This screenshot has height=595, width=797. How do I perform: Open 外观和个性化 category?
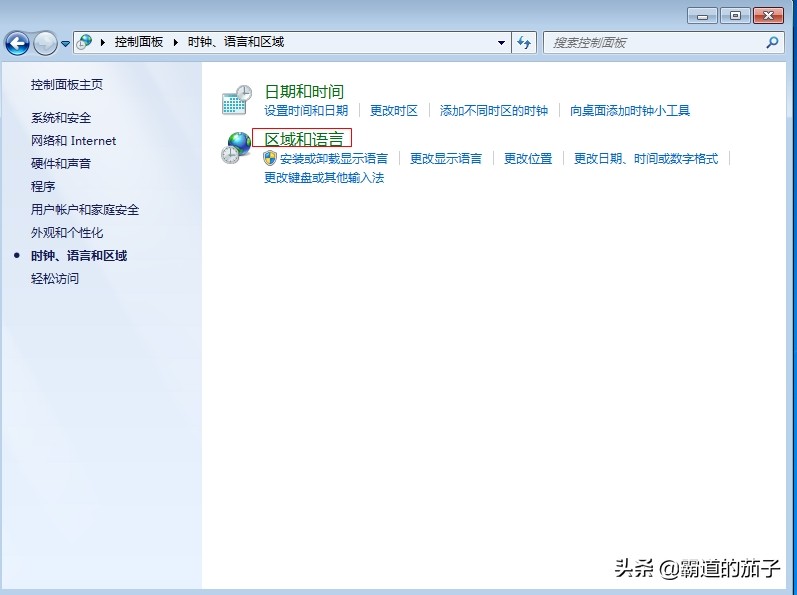[67, 233]
